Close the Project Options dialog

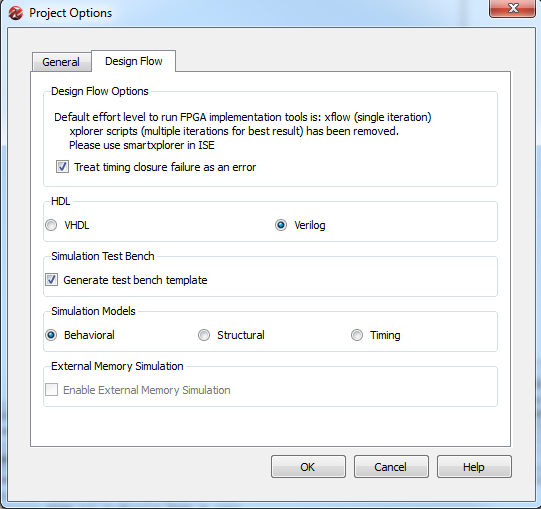(512, 8)
